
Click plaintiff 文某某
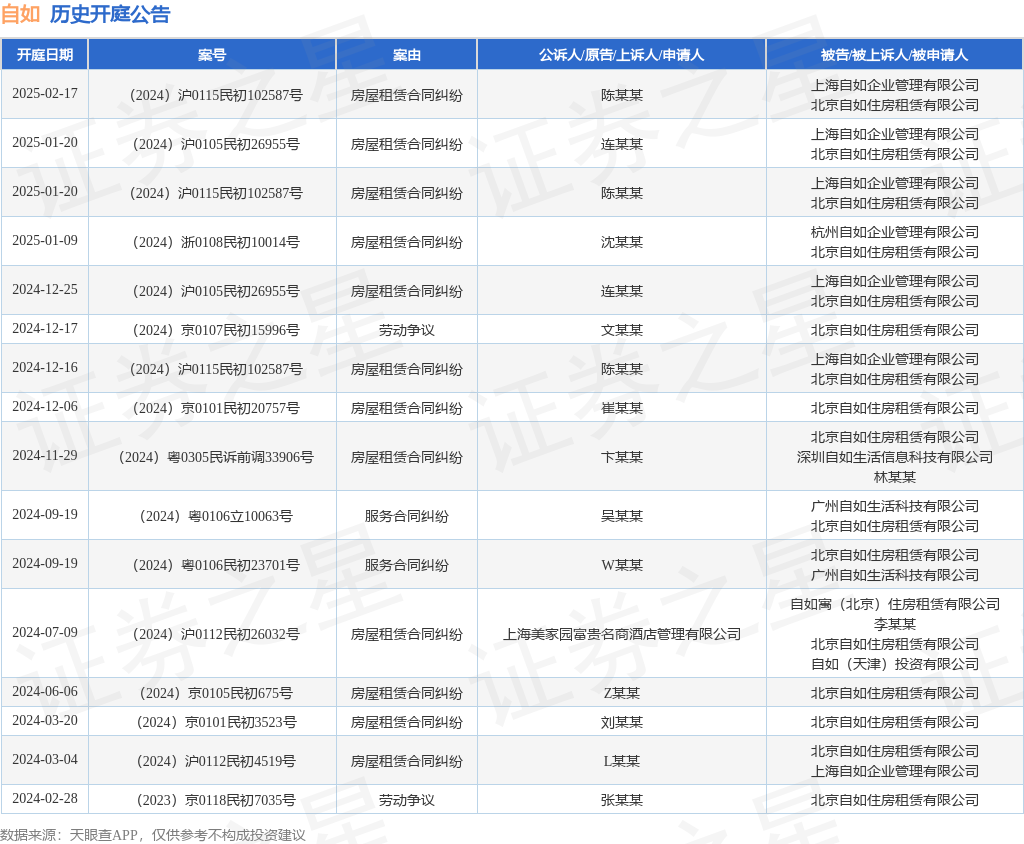point(622,331)
